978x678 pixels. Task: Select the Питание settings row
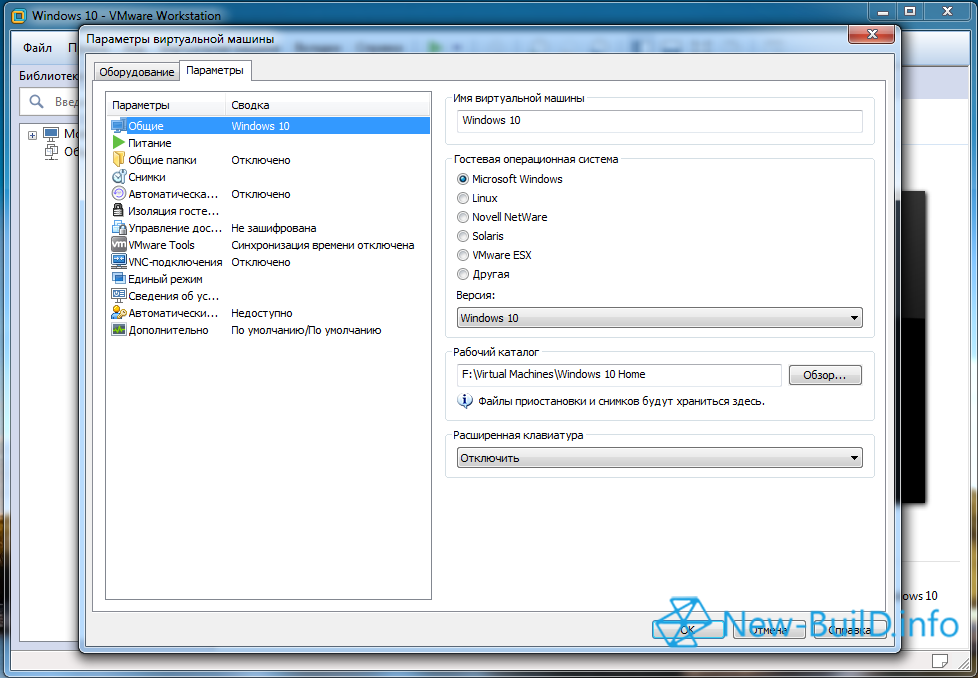[x=269, y=143]
